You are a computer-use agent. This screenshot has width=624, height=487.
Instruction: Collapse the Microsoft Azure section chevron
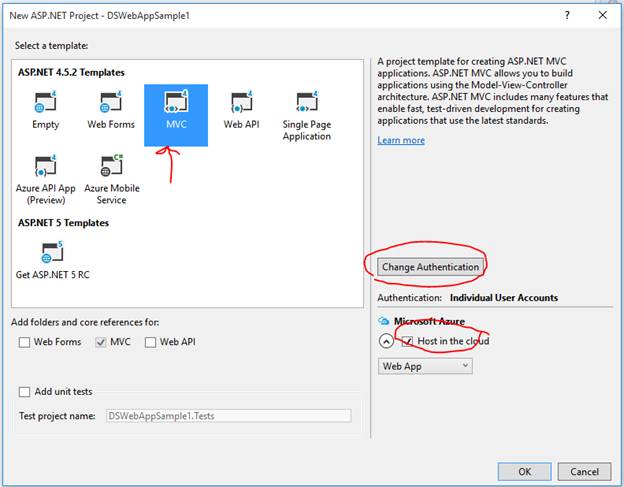click(386, 341)
